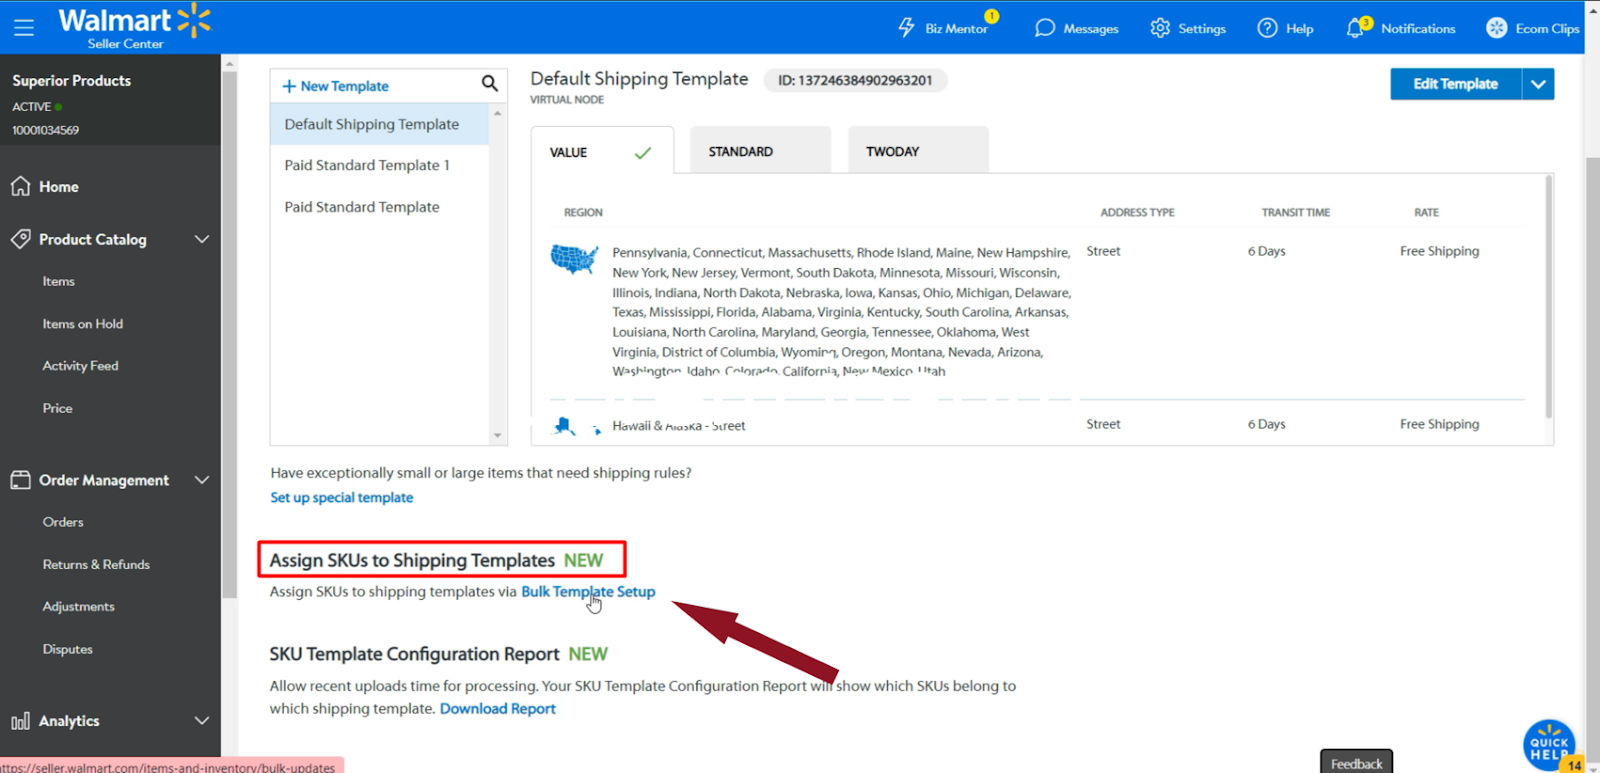This screenshot has height=773, width=1600.
Task: Switch to the STANDARD tab
Action: 760,151
